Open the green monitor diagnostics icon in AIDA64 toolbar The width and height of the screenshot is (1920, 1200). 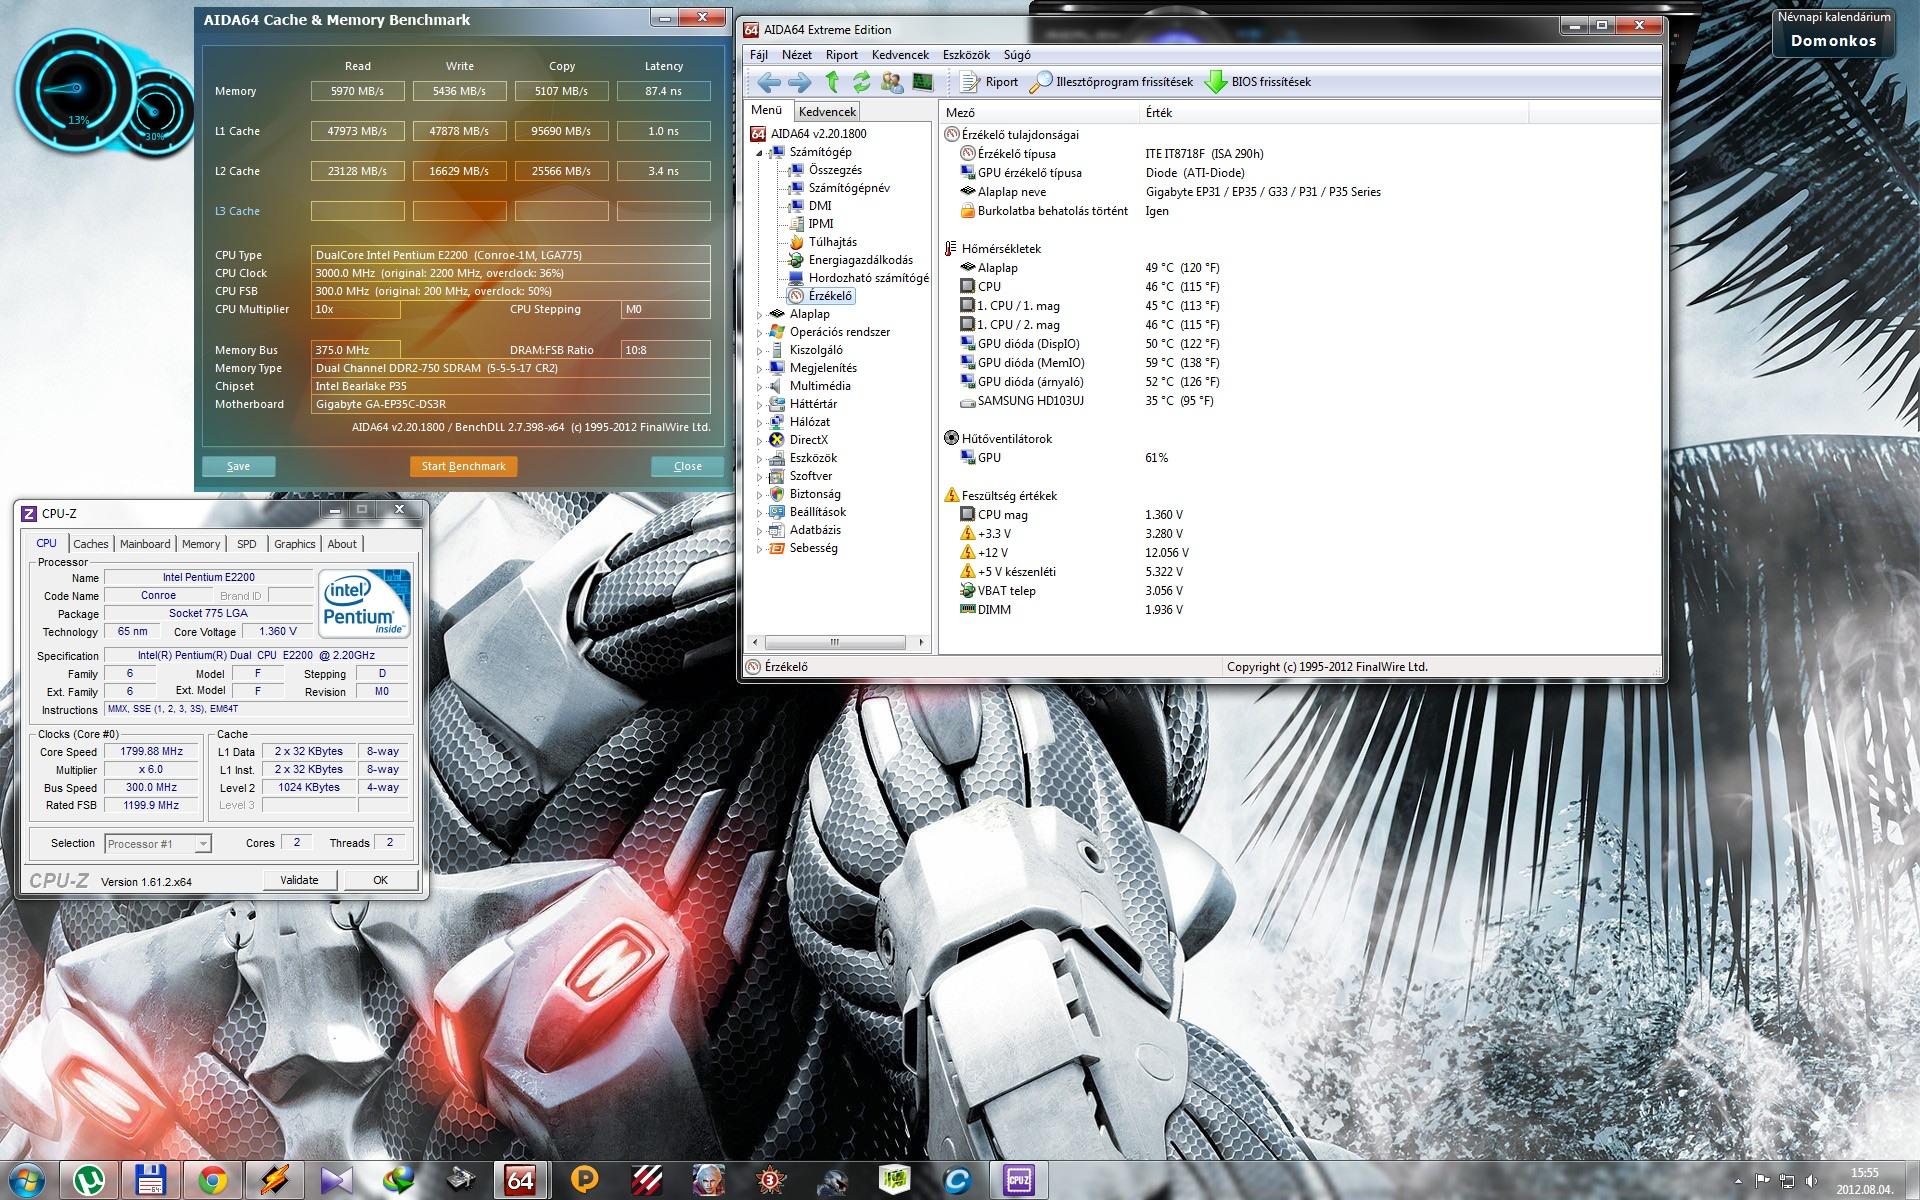922,82
